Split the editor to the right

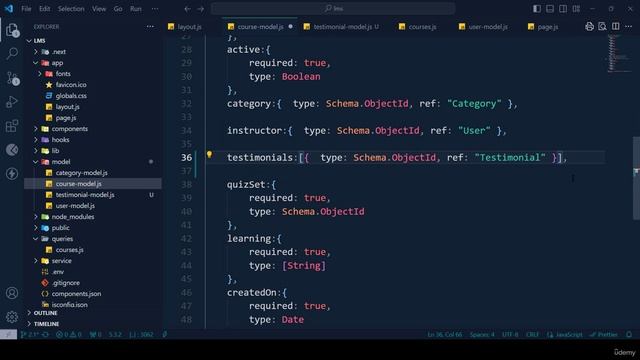click(616, 27)
